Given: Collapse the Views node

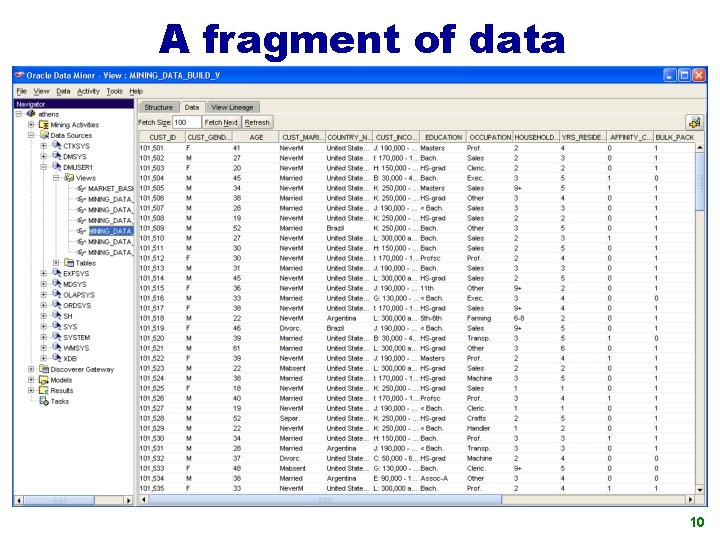Looking at the screenshot, I should 56,177.
